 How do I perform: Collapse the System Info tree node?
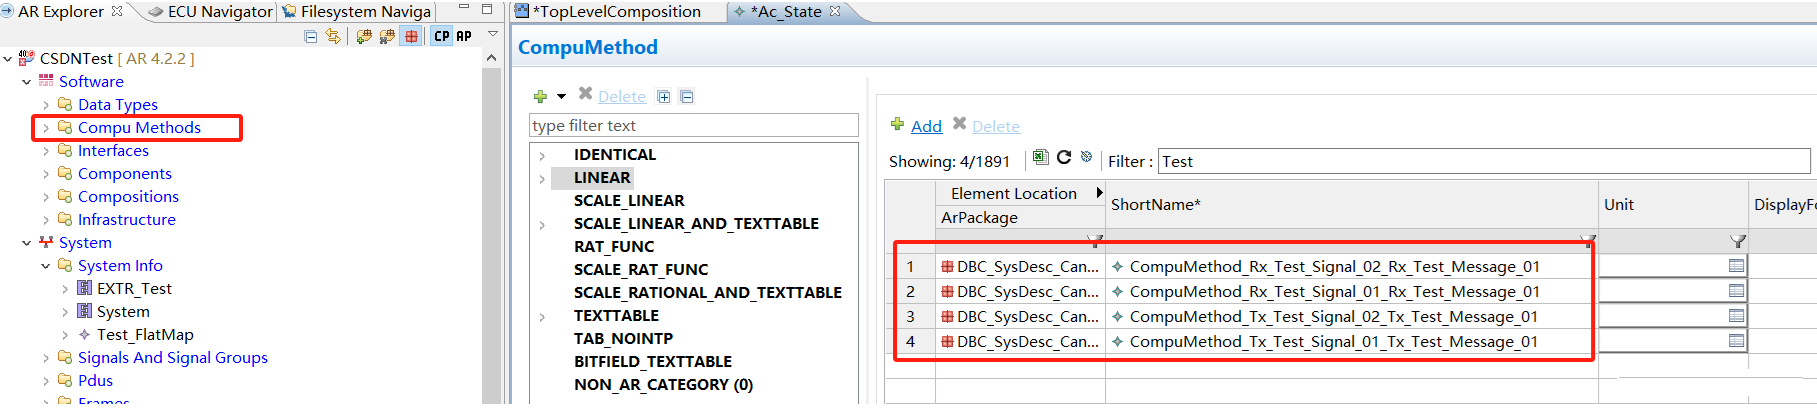coord(46,266)
